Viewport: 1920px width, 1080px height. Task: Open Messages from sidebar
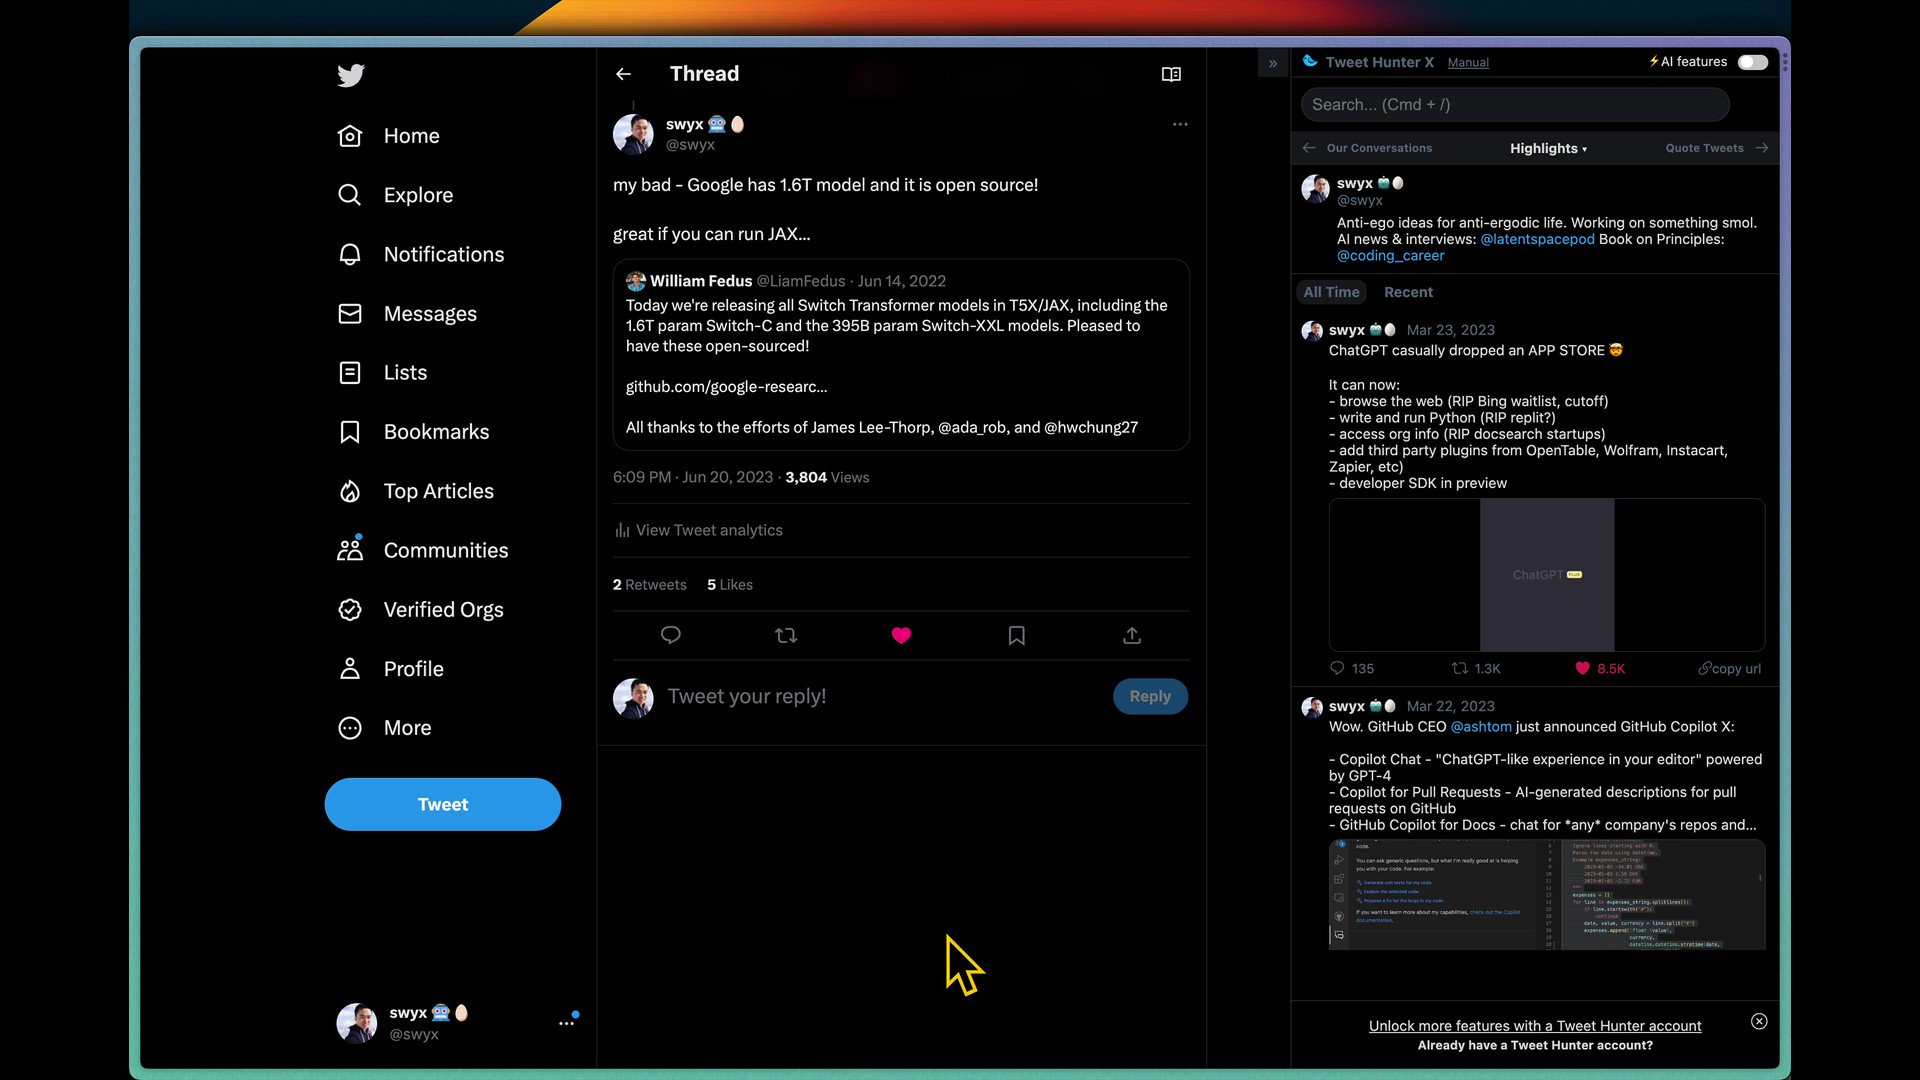click(407, 314)
